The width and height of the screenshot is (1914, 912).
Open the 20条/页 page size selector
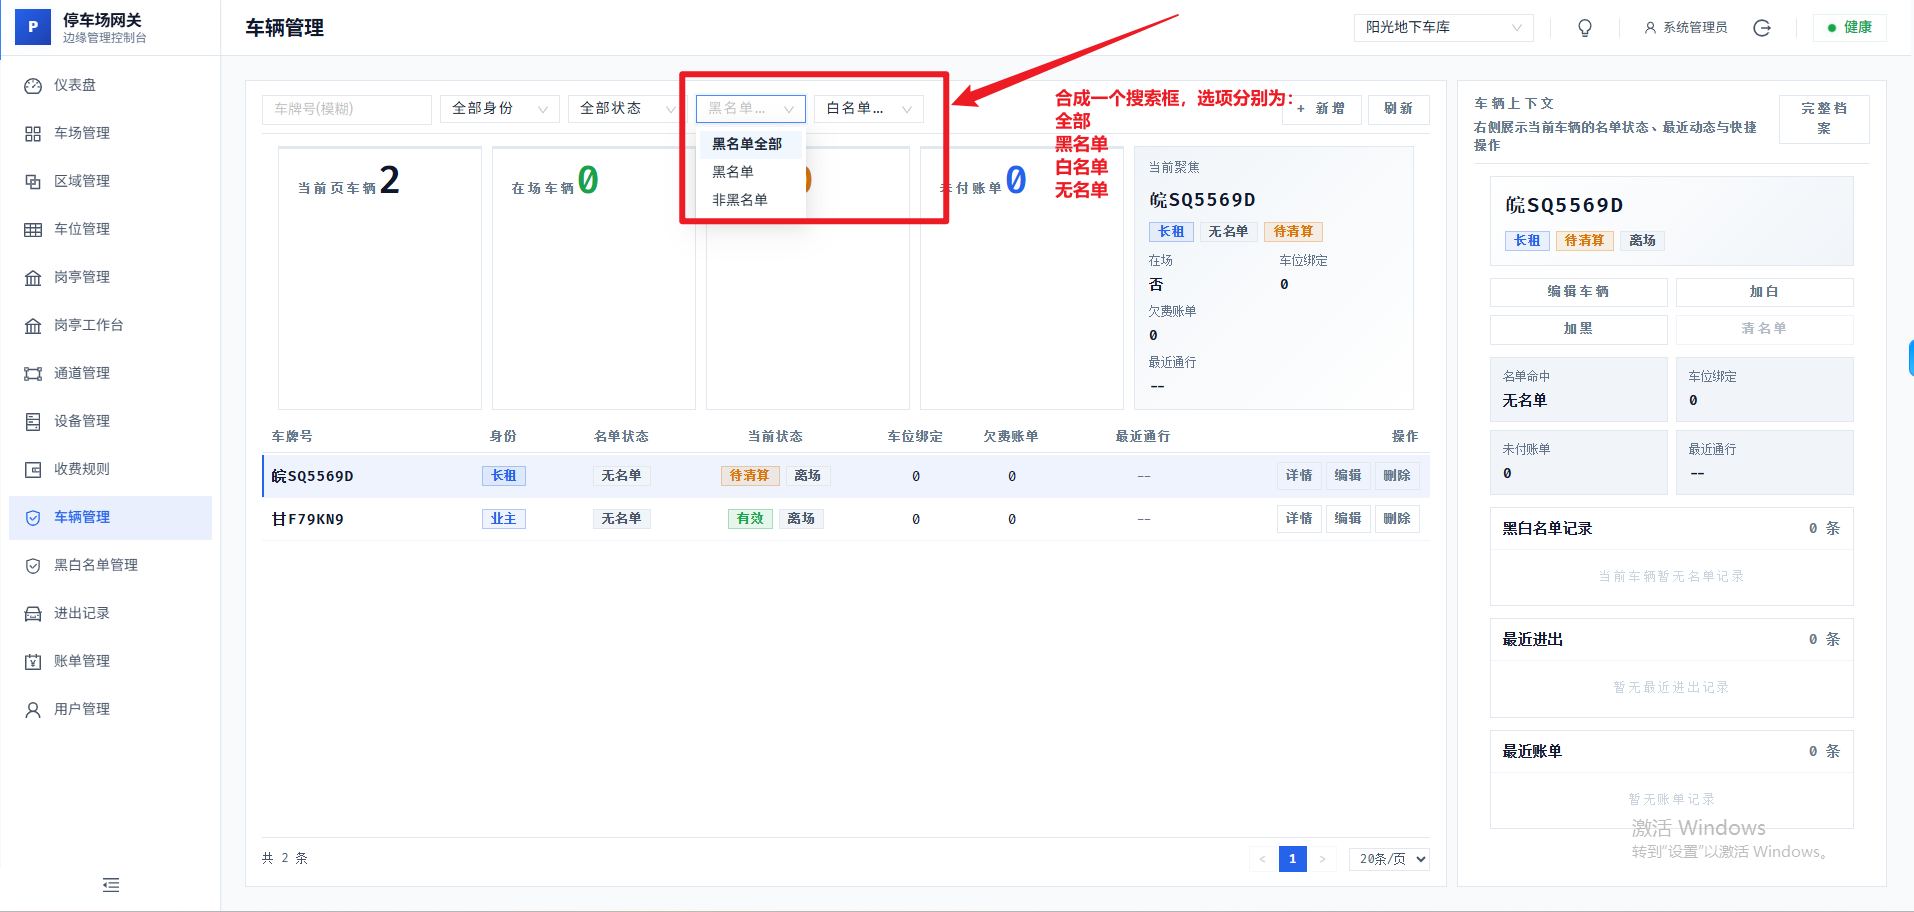(x=1389, y=859)
